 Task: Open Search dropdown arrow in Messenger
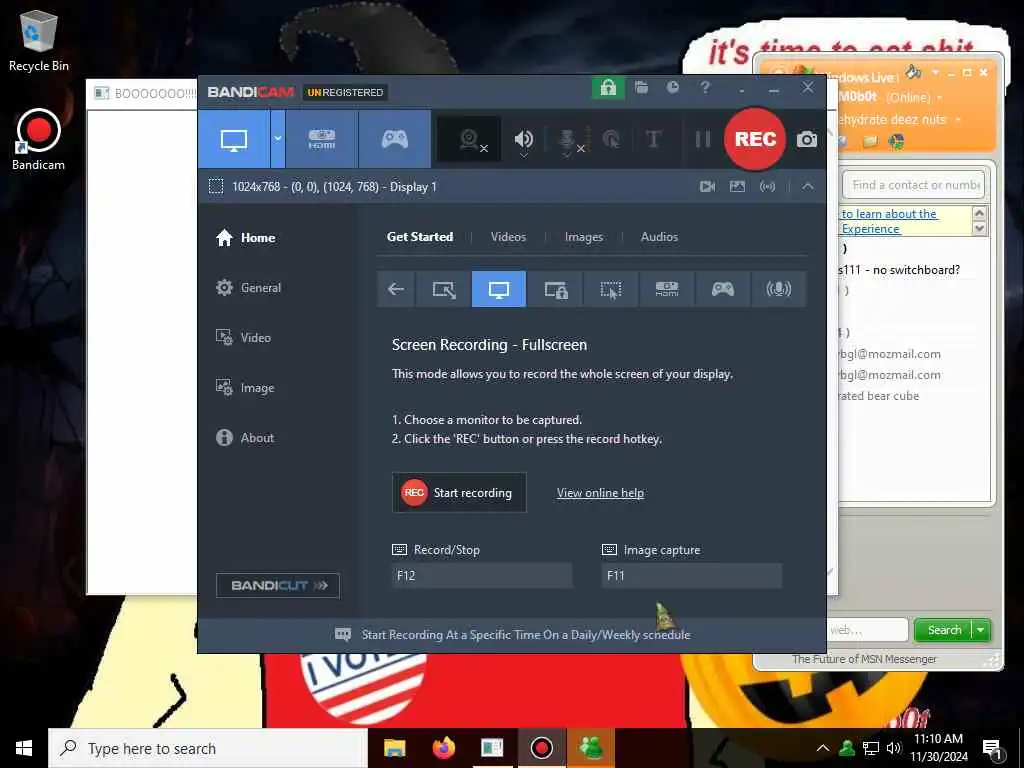click(x=981, y=630)
